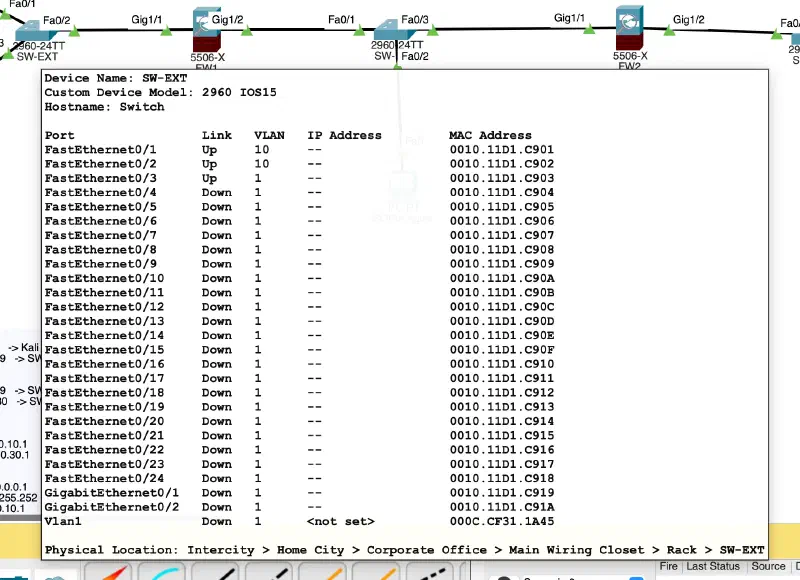Click MAC address 0010.11D1.C90A

502,278
